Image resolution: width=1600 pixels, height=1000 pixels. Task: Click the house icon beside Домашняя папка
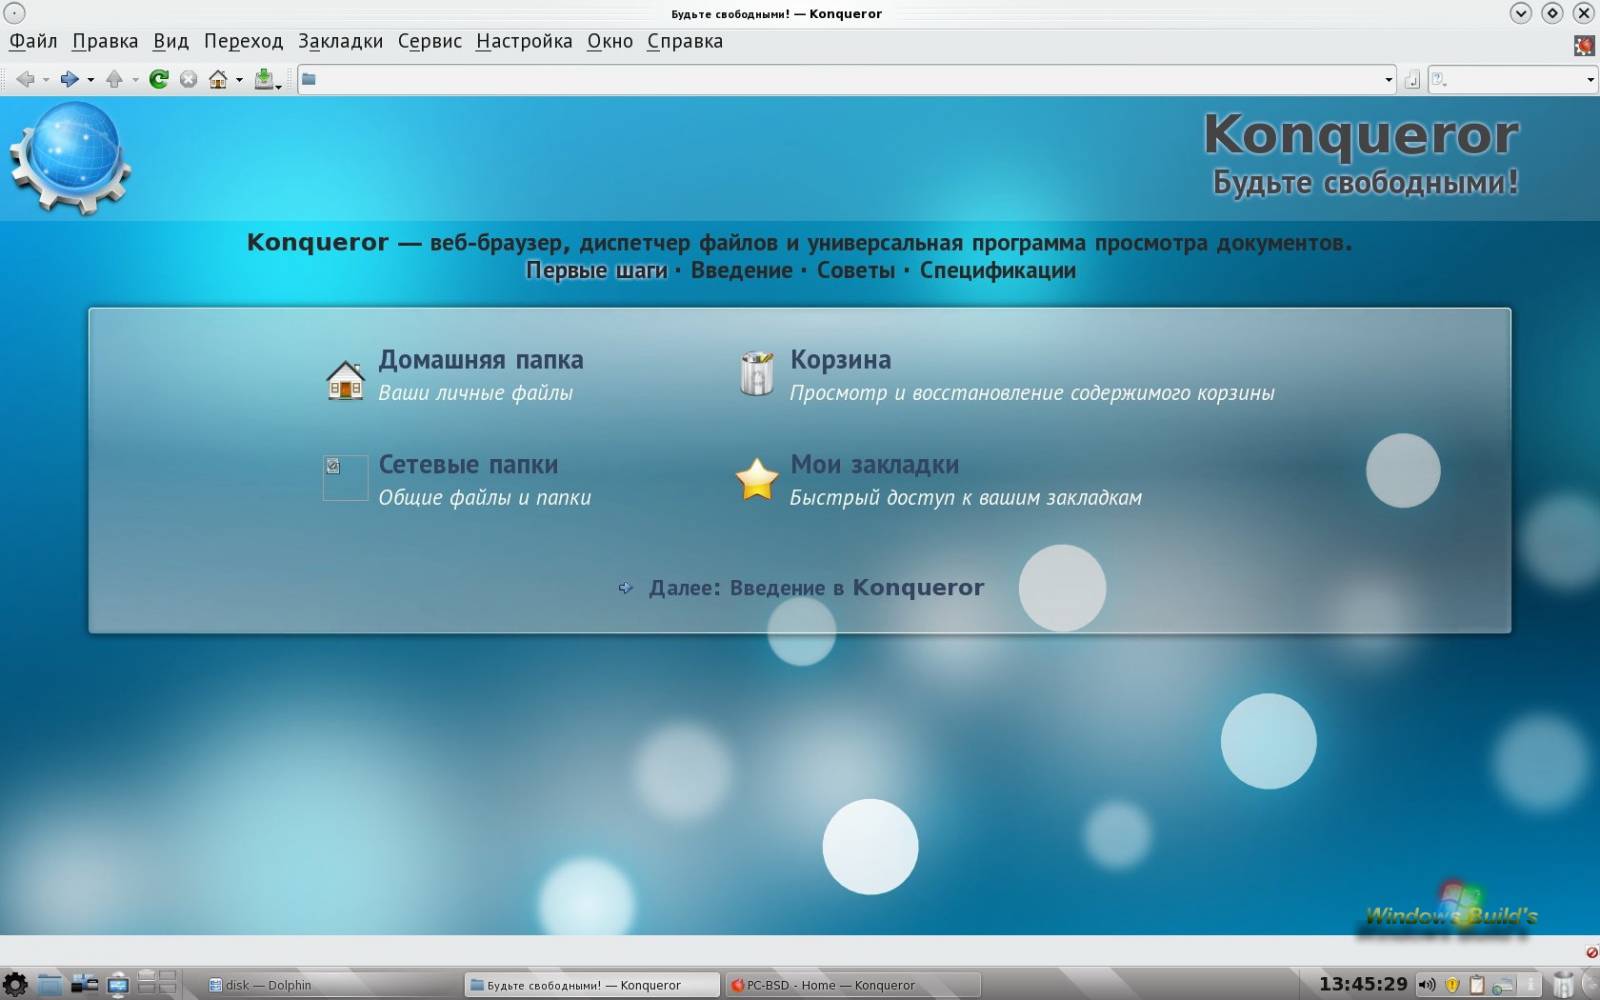pos(345,380)
